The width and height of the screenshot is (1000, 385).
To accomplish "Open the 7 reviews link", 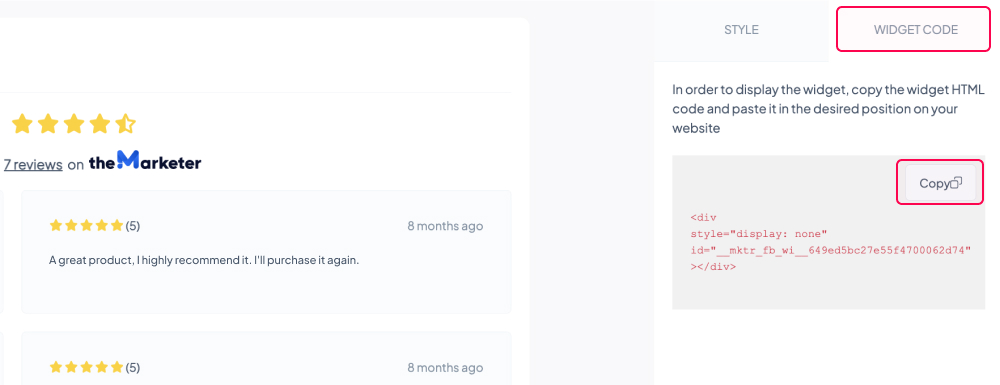I will (33, 164).
